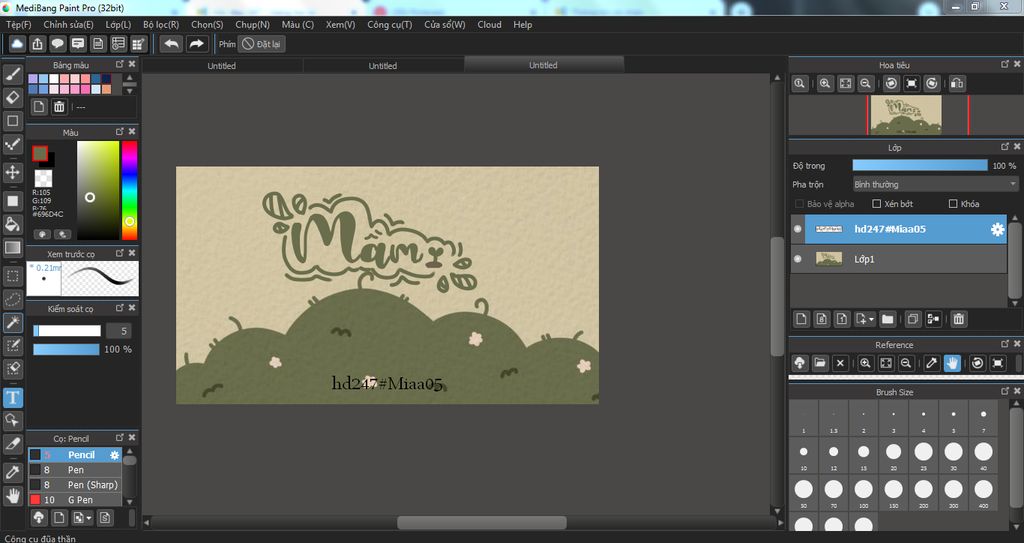Click the Undo arrow button
The width and height of the screenshot is (1024, 543).
(x=172, y=44)
